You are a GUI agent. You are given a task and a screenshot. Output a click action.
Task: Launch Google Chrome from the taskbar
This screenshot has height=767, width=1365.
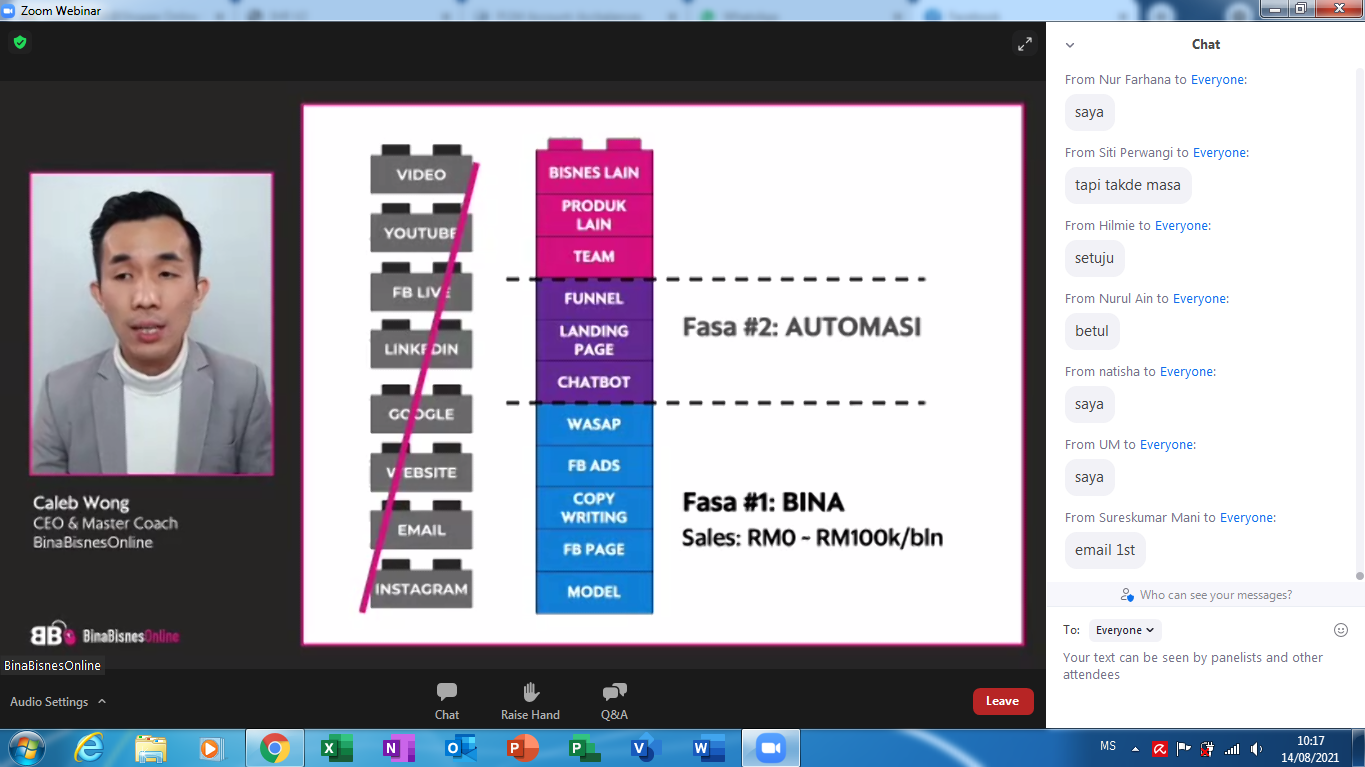274,748
